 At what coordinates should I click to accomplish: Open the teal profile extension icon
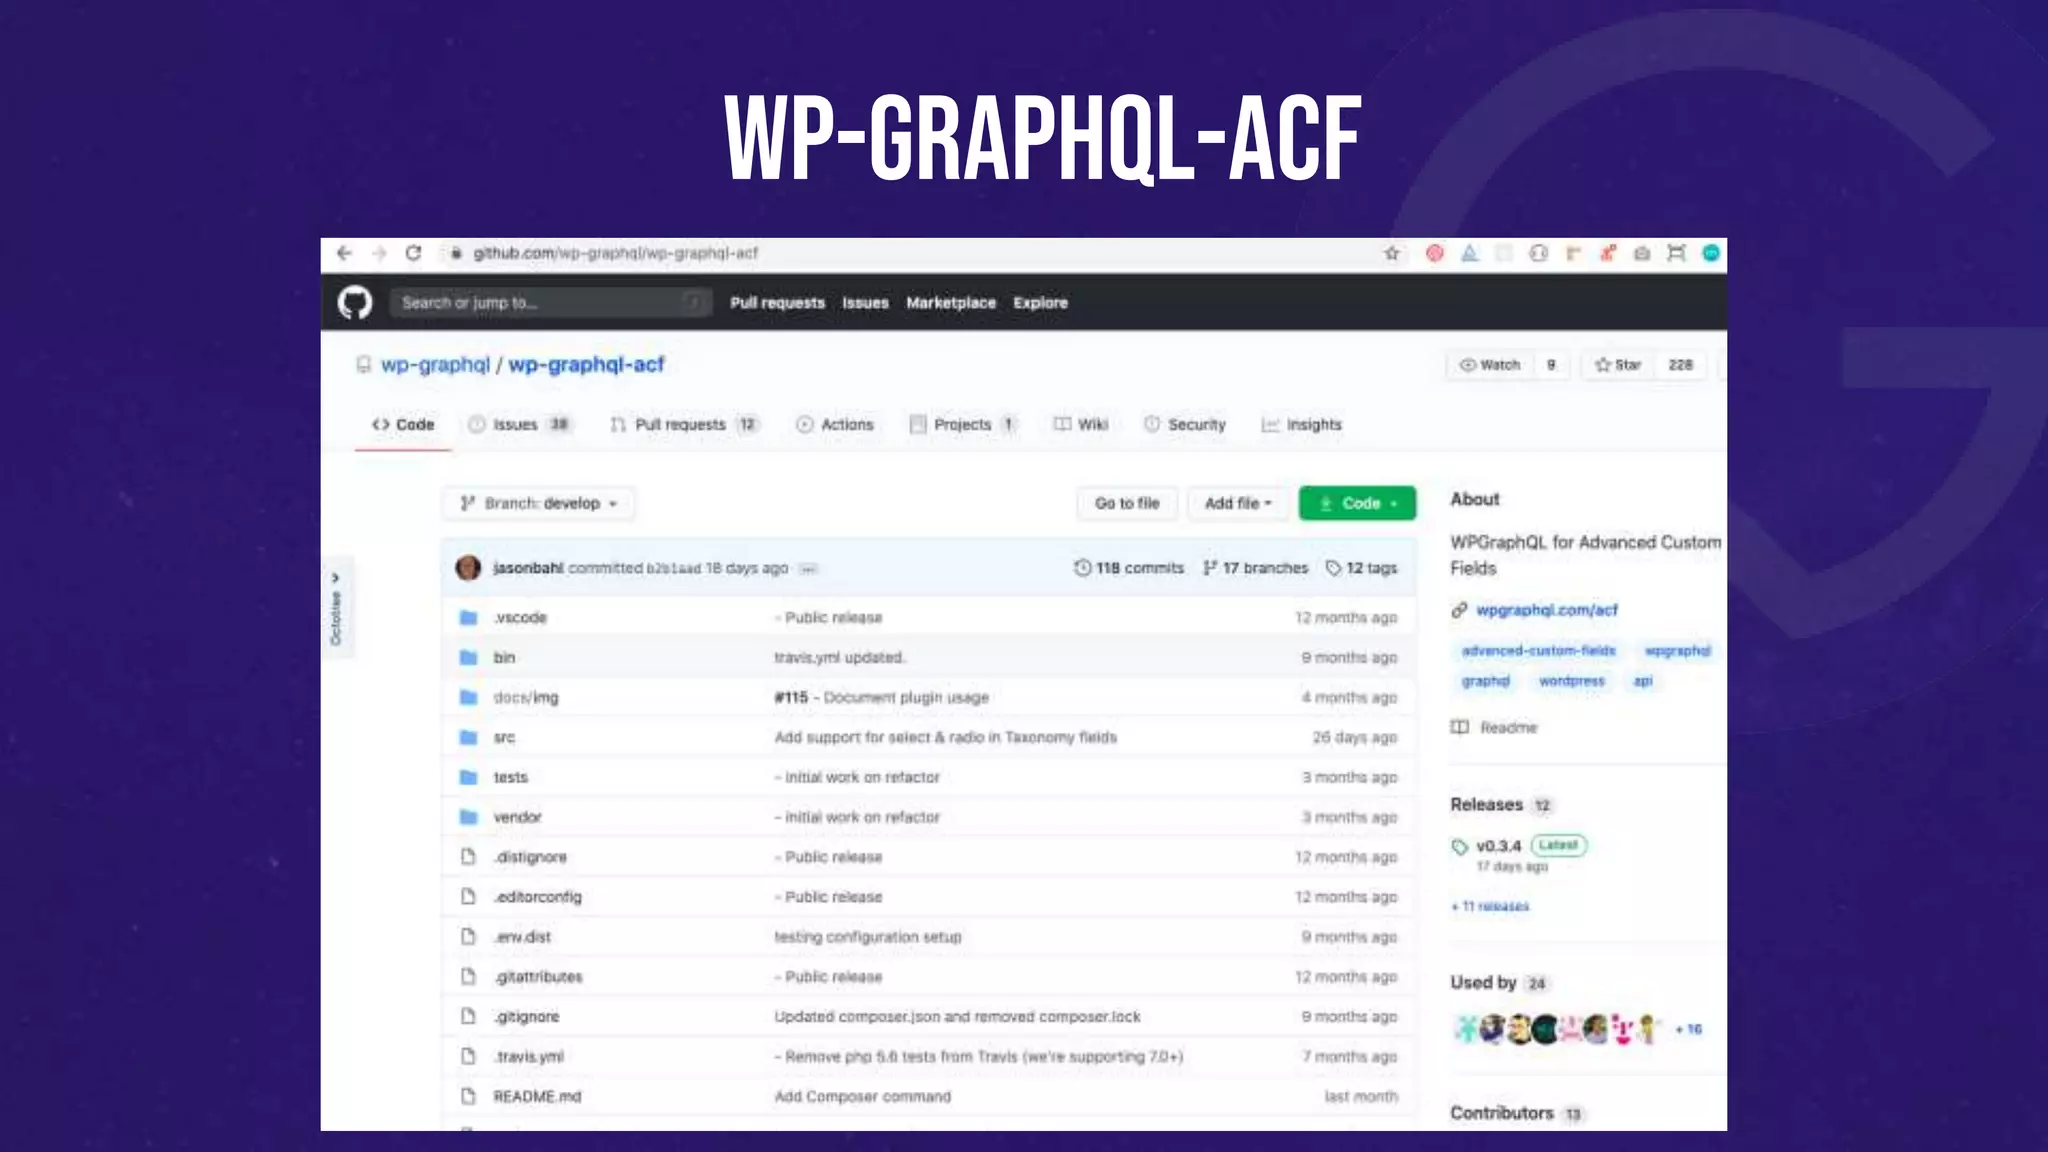pyautogui.click(x=1710, y=253)
